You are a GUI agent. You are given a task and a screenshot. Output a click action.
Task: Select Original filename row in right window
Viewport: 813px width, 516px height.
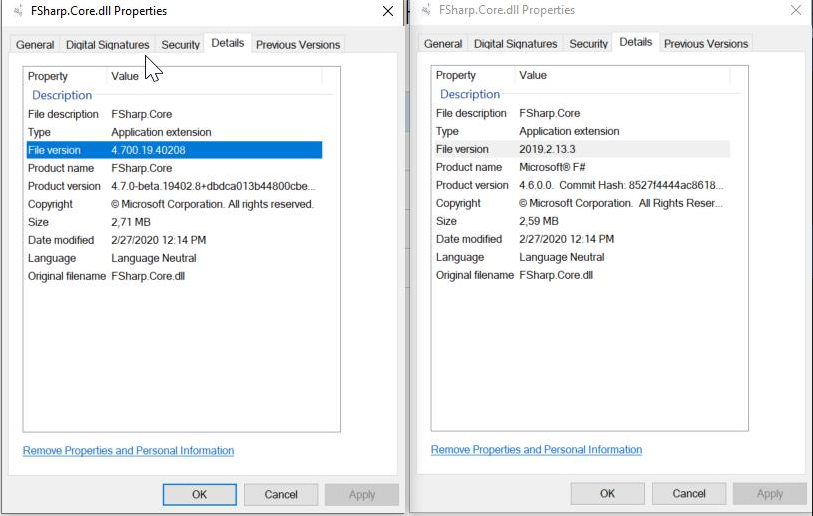582,275
